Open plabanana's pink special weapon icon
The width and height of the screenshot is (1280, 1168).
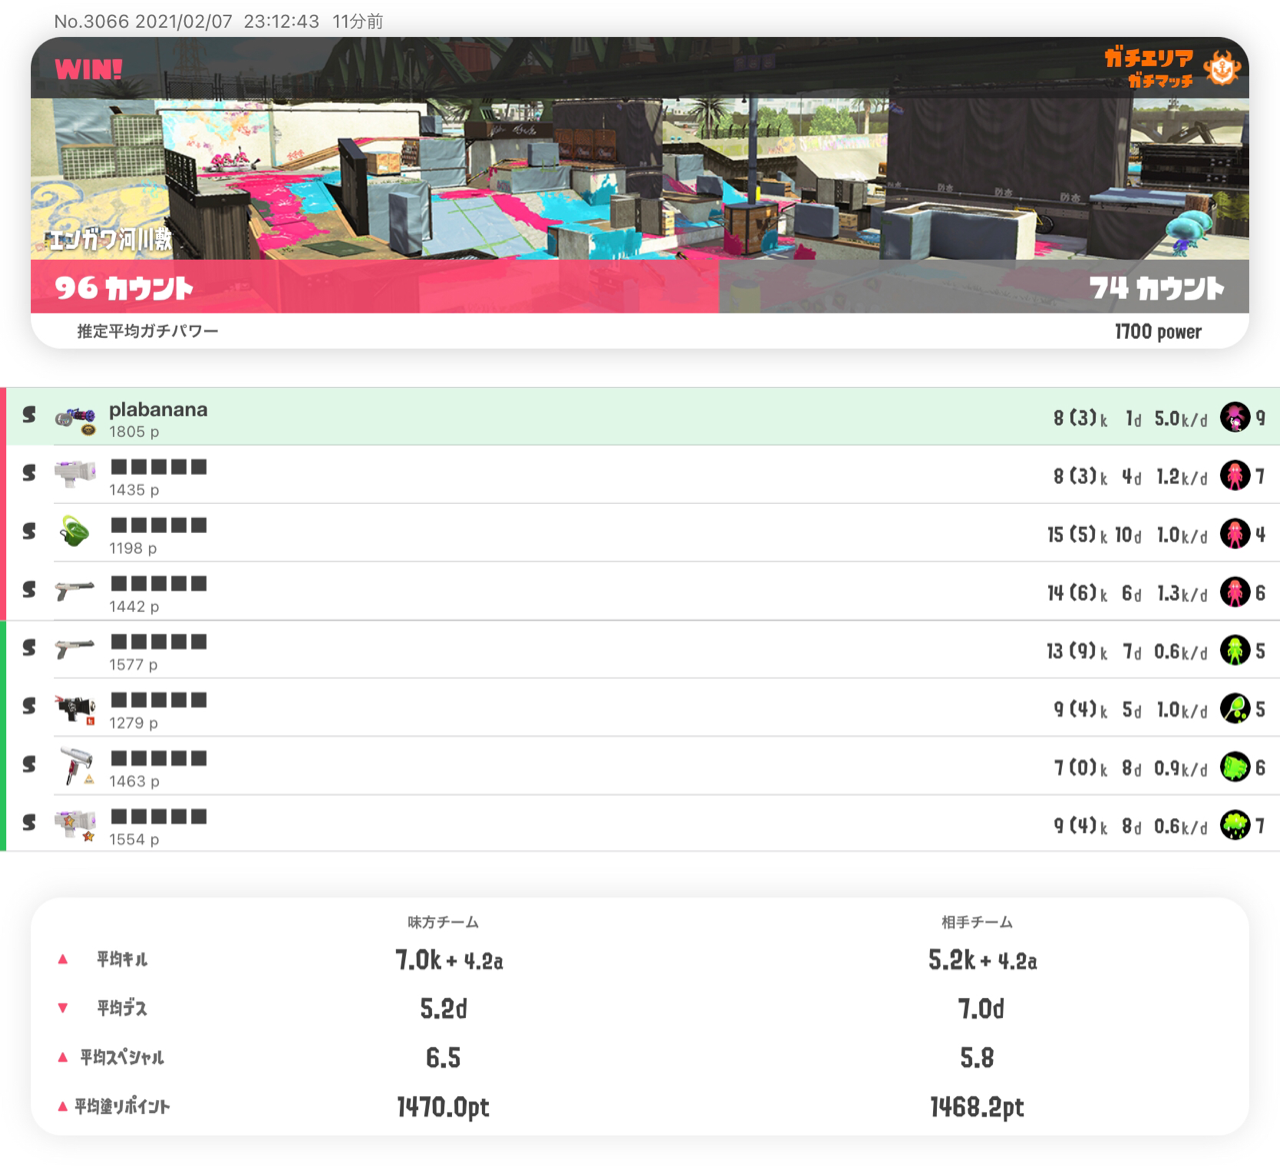coord(1235,417)
